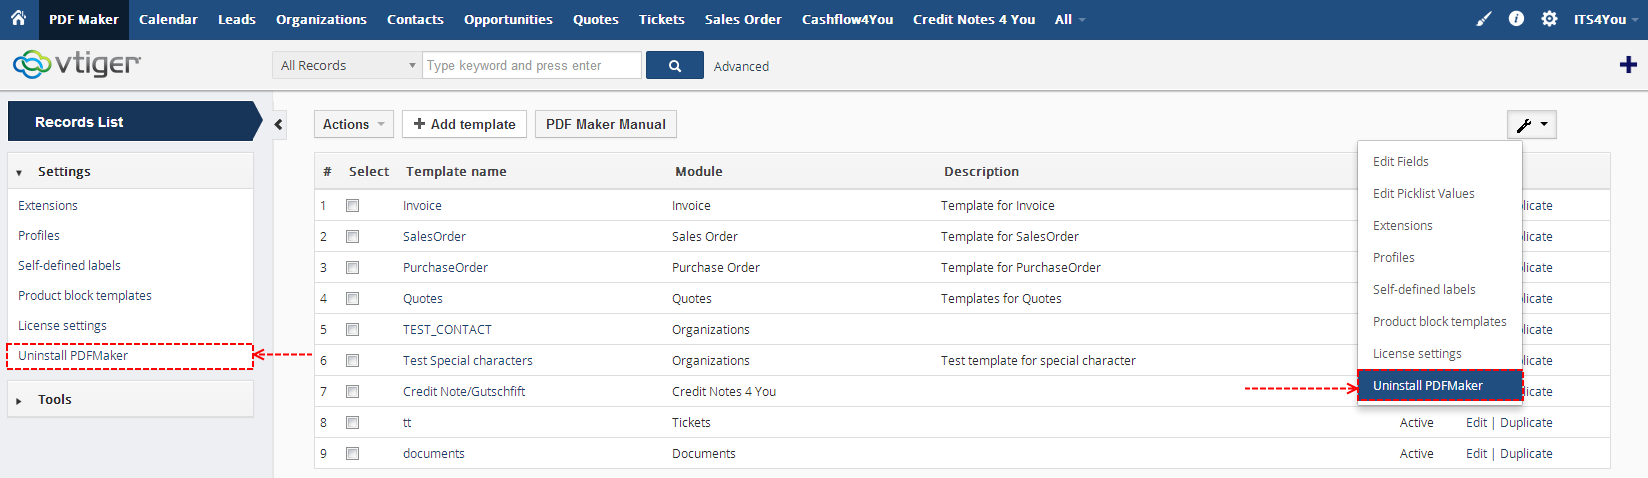This screenshot has width=1648, height=478.
Task: Collapse the sidebar with the arrow toggle
Action: (x=279, y=125)
